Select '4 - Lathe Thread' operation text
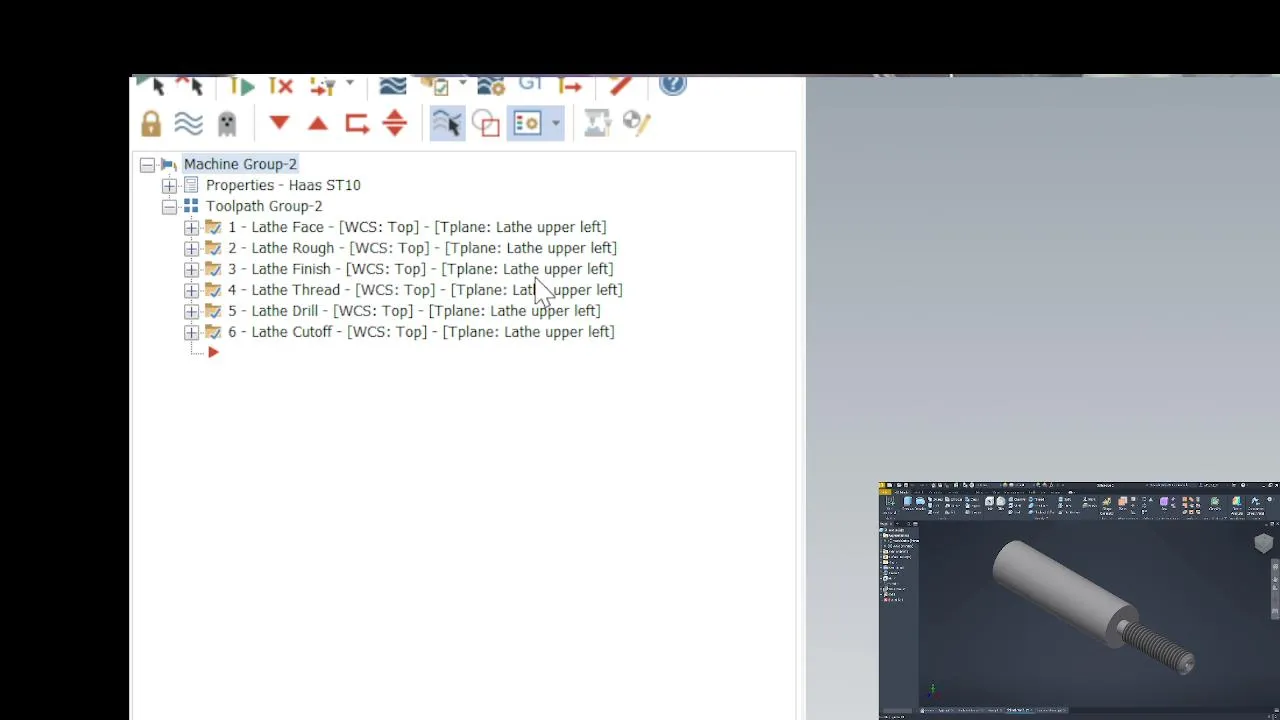Viewport: 1280px width, 720px height. (x=284, y=290)
